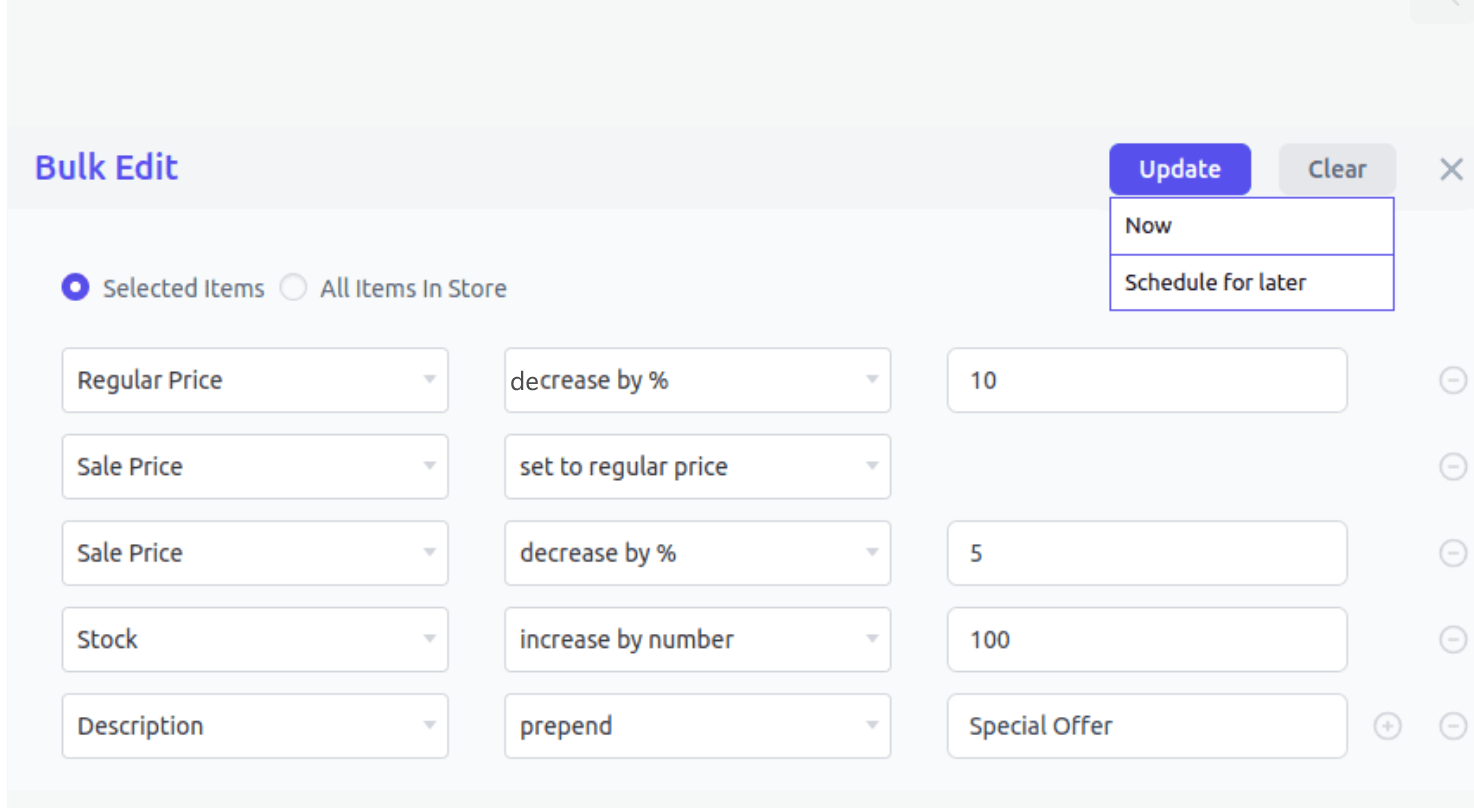Focus the Stock value field containing 100
Screen dimensions: 1474x808
click(1146, 639)
